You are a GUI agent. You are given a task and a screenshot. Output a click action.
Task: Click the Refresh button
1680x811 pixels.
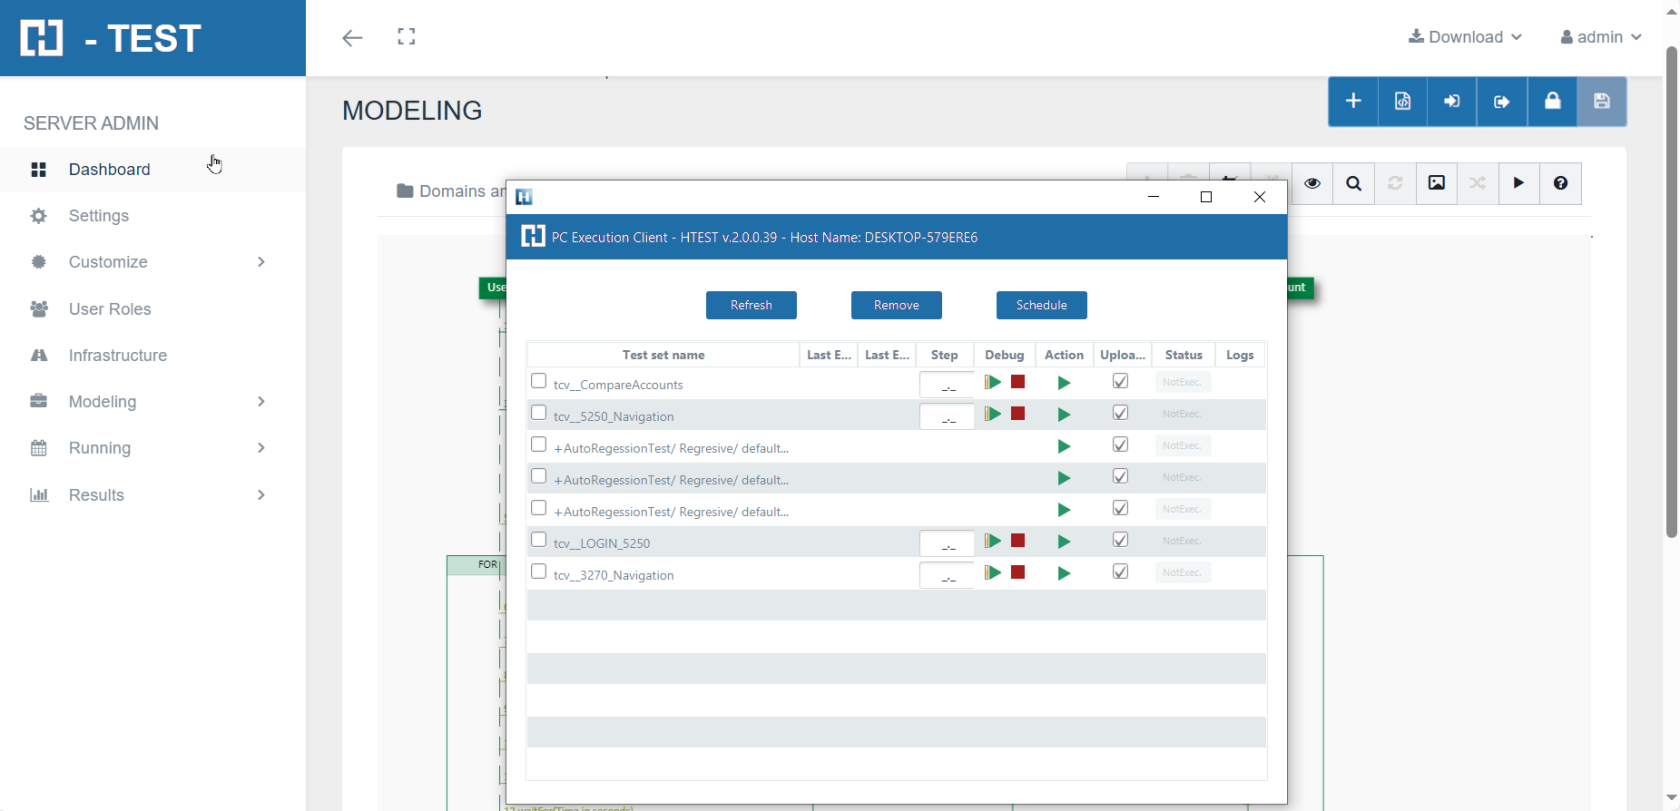tap(751, 305)
